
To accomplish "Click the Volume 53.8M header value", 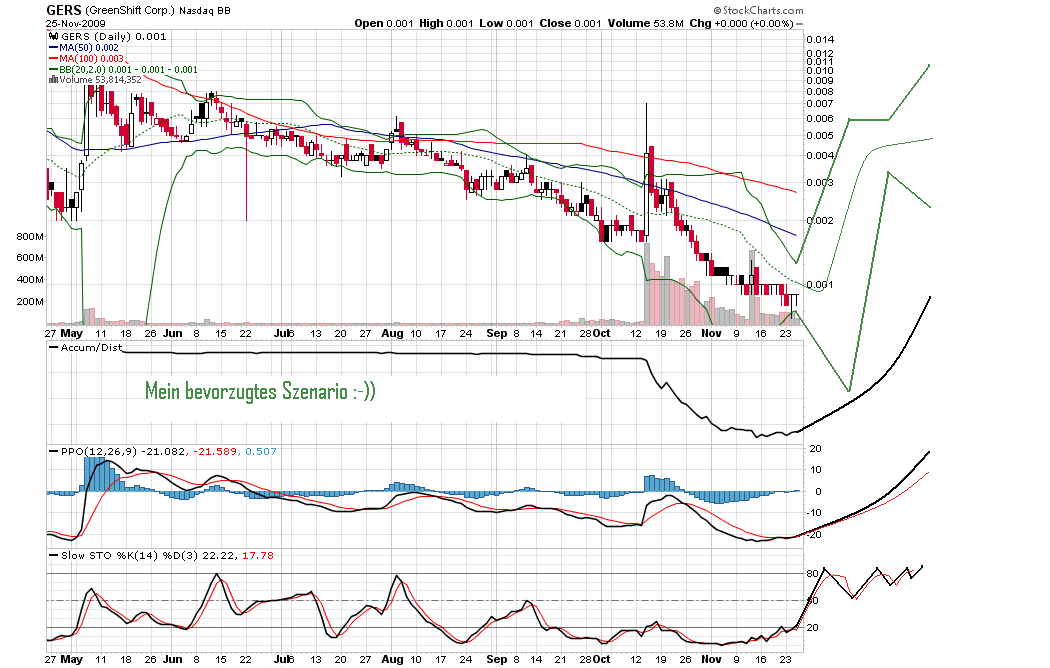I will click(646, 23).
